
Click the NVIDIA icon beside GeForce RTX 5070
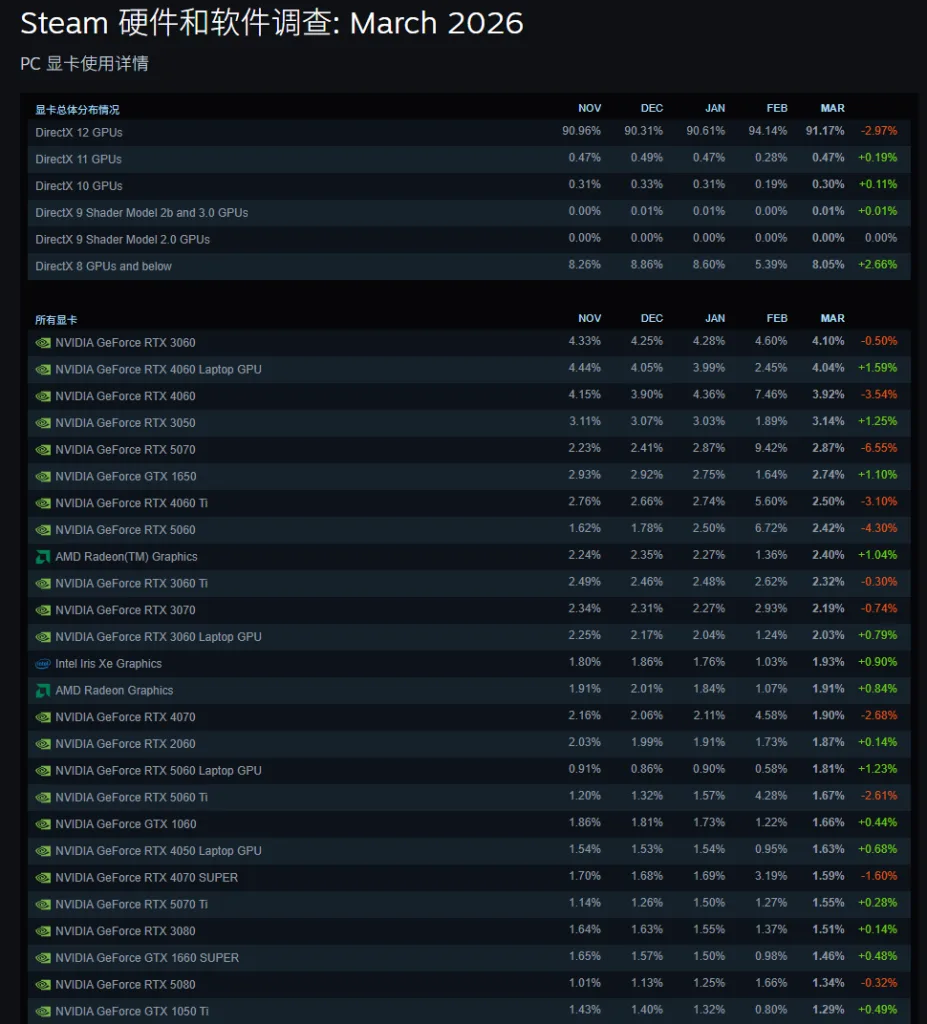coord(43,450)
